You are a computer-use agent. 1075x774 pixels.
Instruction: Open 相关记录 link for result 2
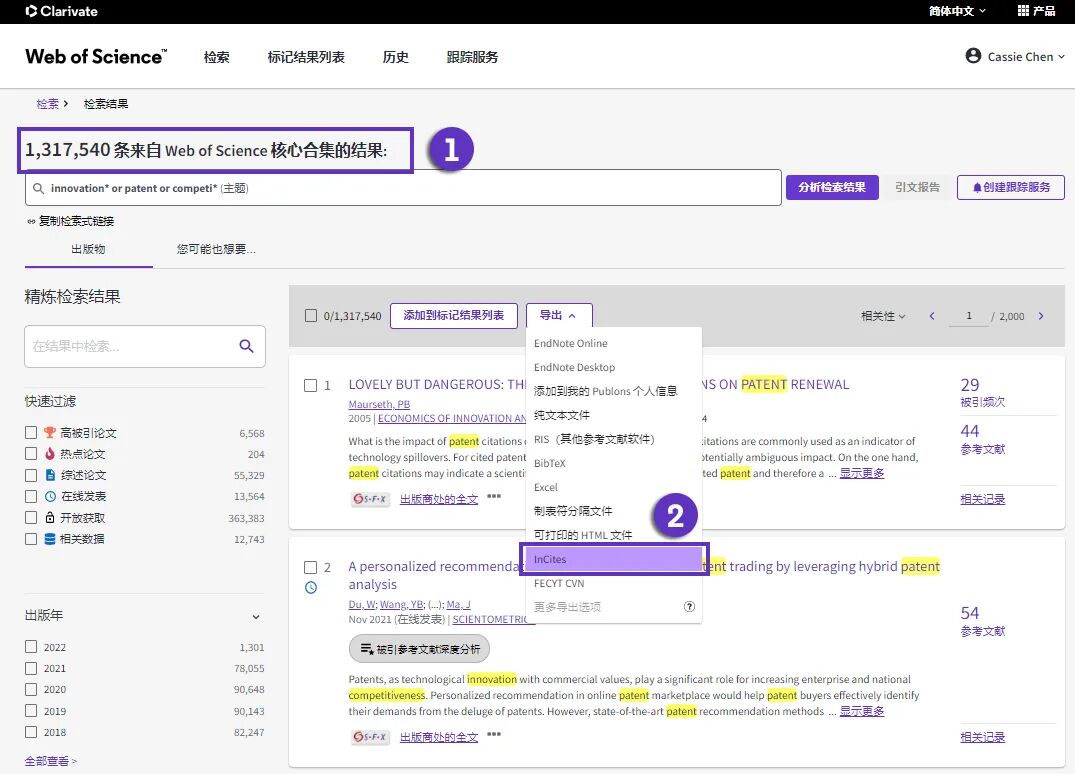coord(982,737)
